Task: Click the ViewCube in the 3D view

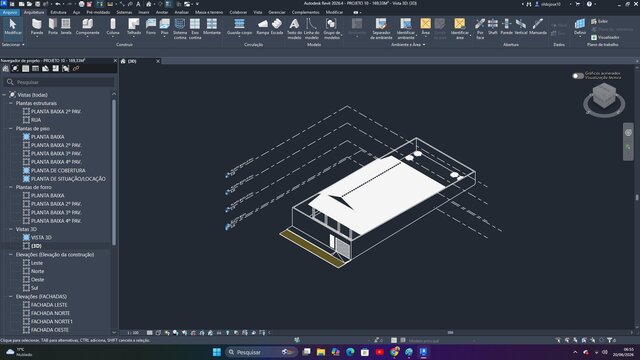Action: 604,97
